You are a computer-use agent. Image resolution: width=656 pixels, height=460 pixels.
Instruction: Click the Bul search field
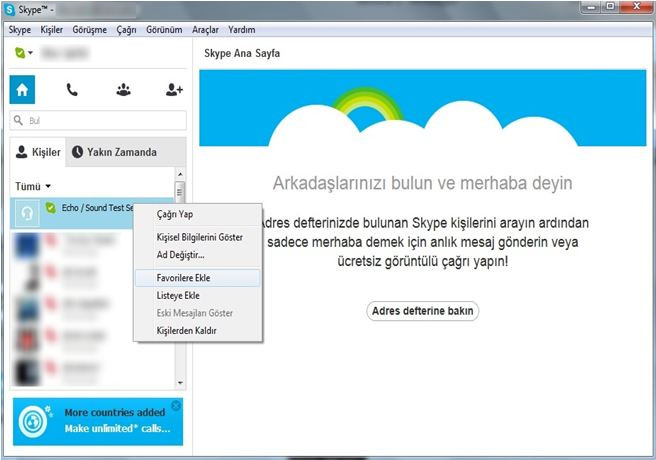(x=98, y=120)
